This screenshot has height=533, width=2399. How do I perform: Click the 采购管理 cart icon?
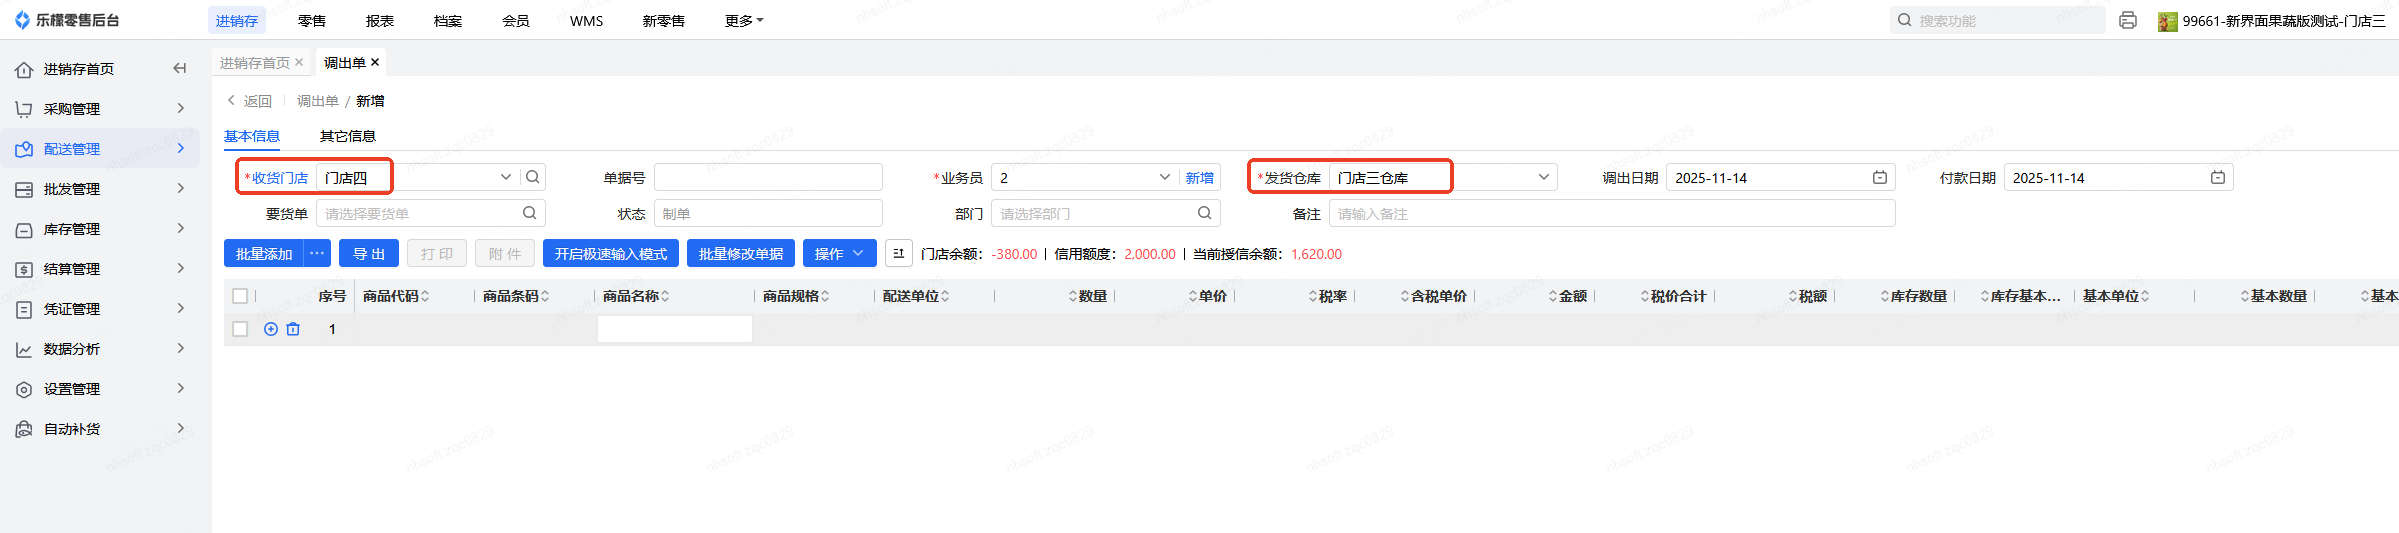point(24,109)
